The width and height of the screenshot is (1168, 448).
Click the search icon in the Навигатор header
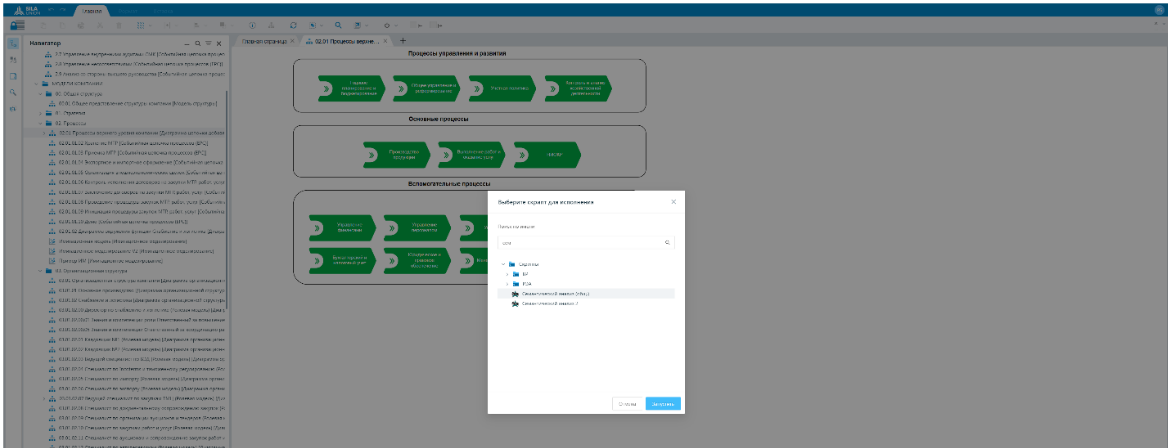[x=196, y=44]
